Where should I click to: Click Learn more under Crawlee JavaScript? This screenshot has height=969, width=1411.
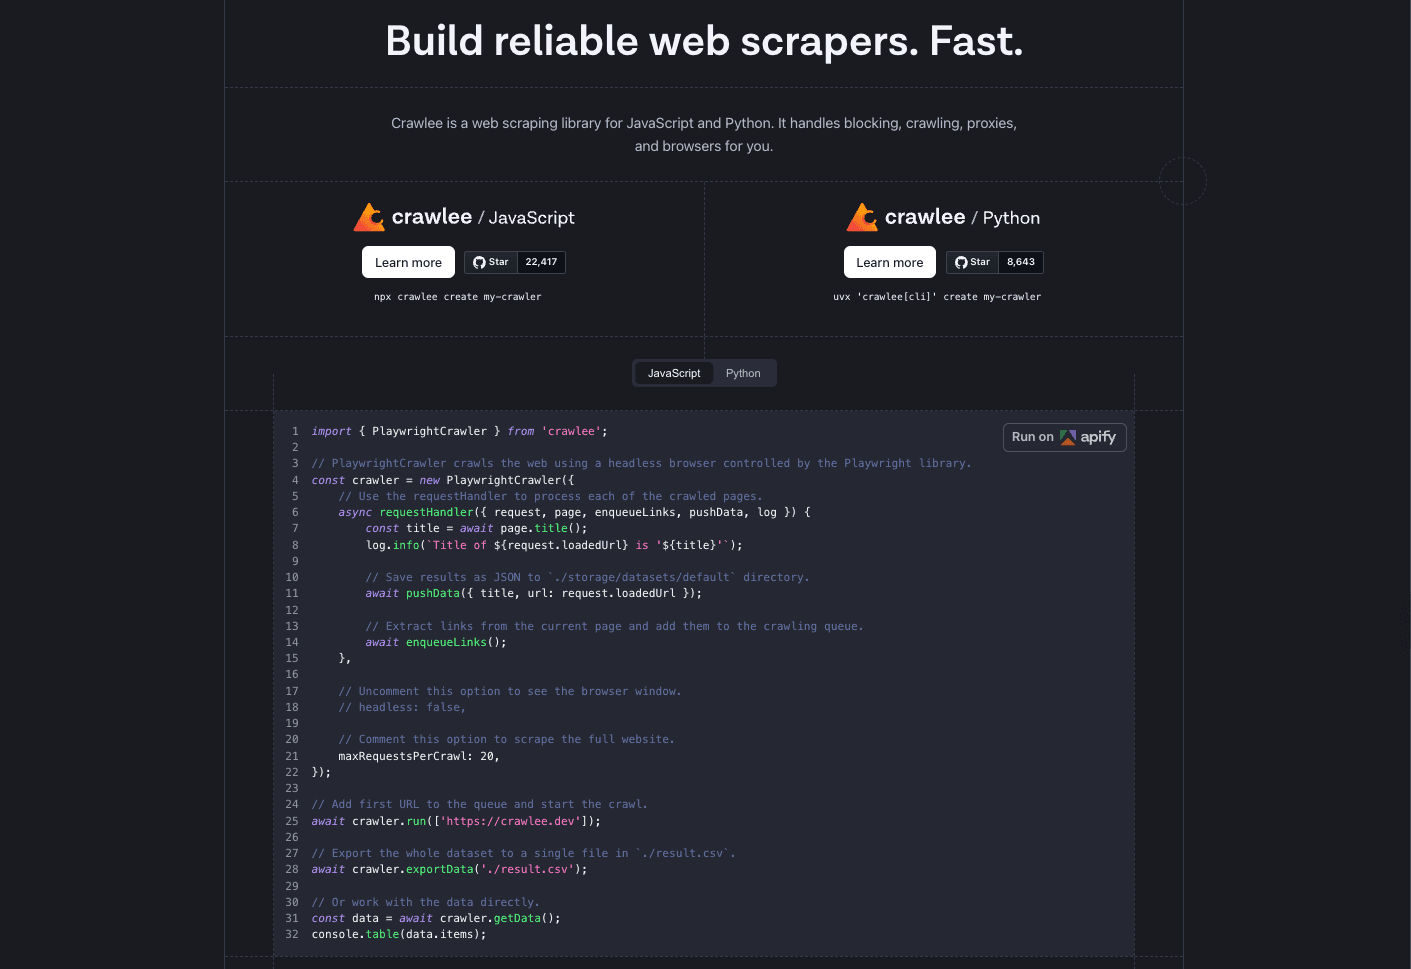408,262
